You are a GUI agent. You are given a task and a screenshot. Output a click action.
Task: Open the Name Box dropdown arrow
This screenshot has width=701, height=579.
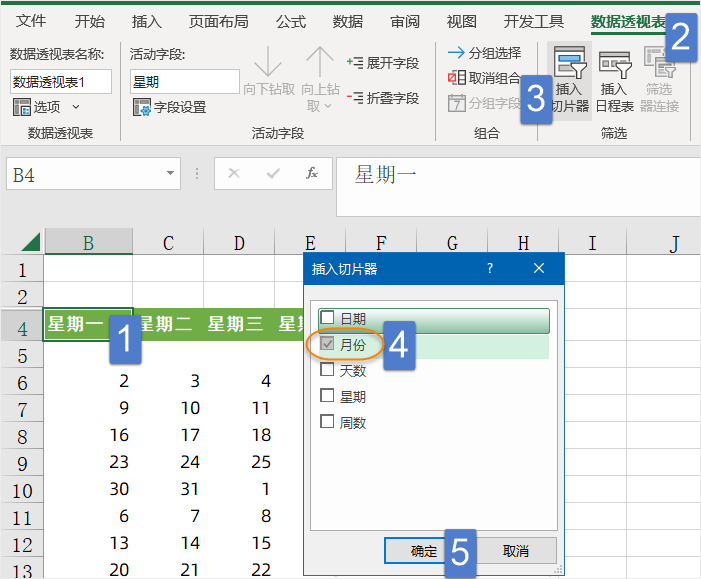pyautogui.click(x=172, y=174)
